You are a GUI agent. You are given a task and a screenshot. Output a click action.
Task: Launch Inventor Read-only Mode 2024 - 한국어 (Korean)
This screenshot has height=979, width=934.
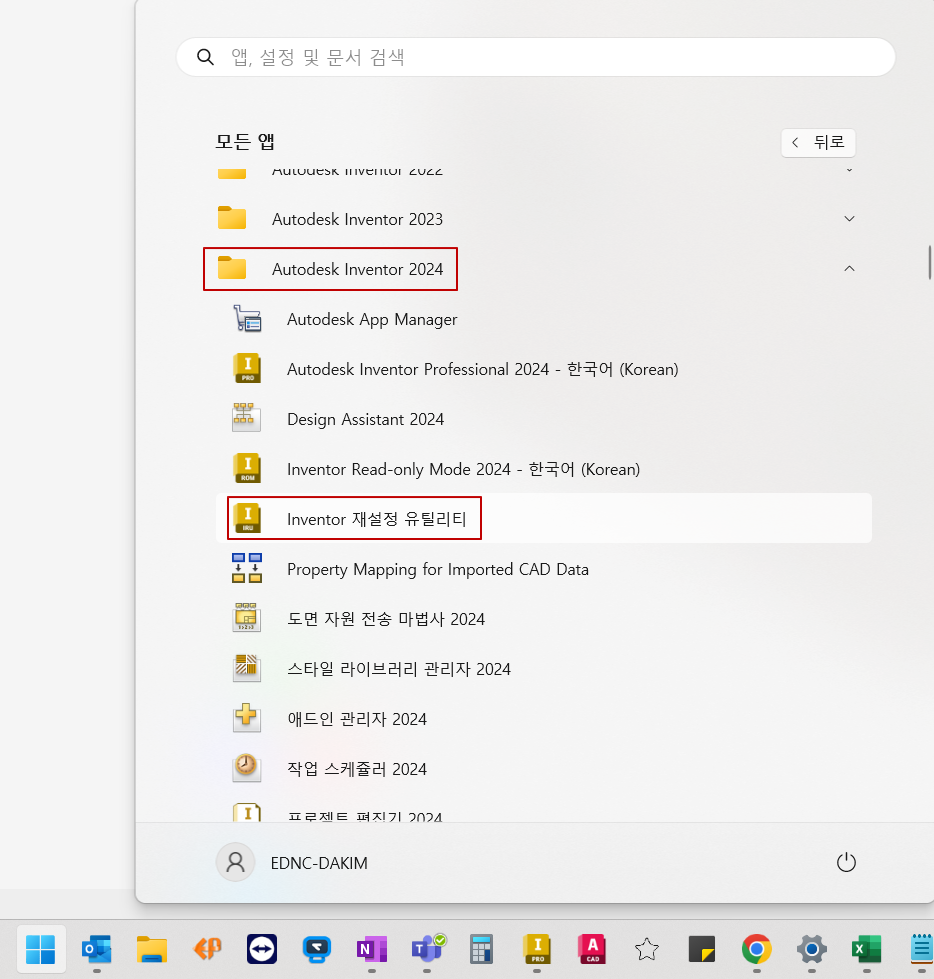(544, 468)
